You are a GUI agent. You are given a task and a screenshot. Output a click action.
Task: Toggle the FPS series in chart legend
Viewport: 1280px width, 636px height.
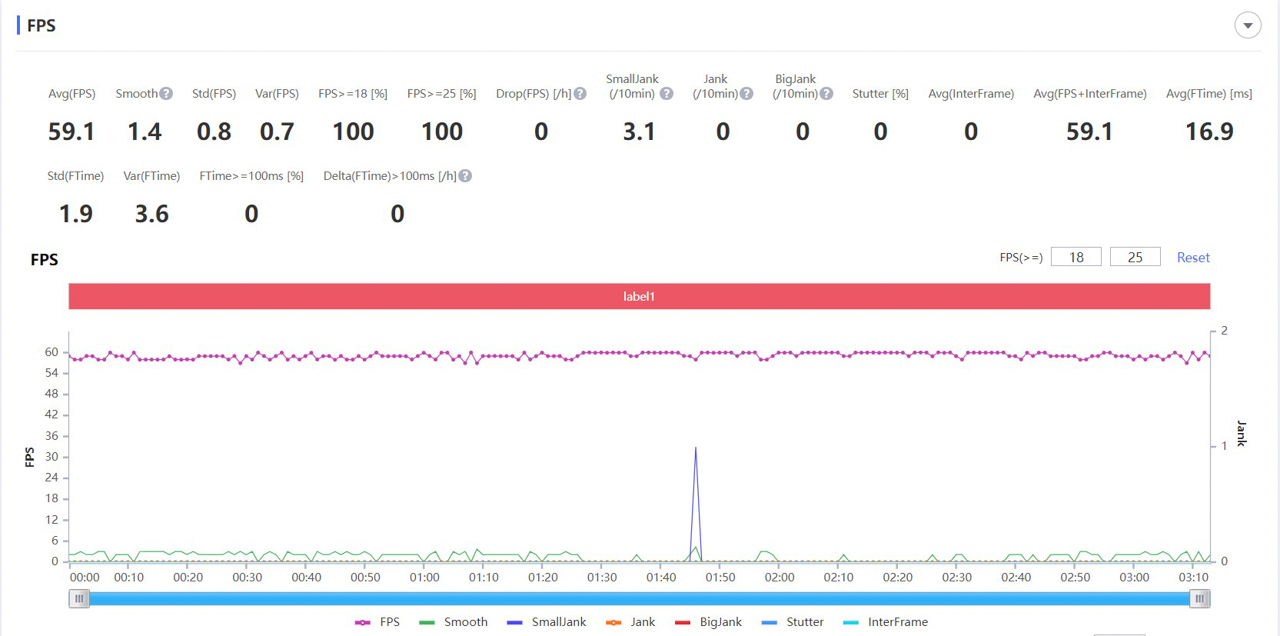pos(378,622)
